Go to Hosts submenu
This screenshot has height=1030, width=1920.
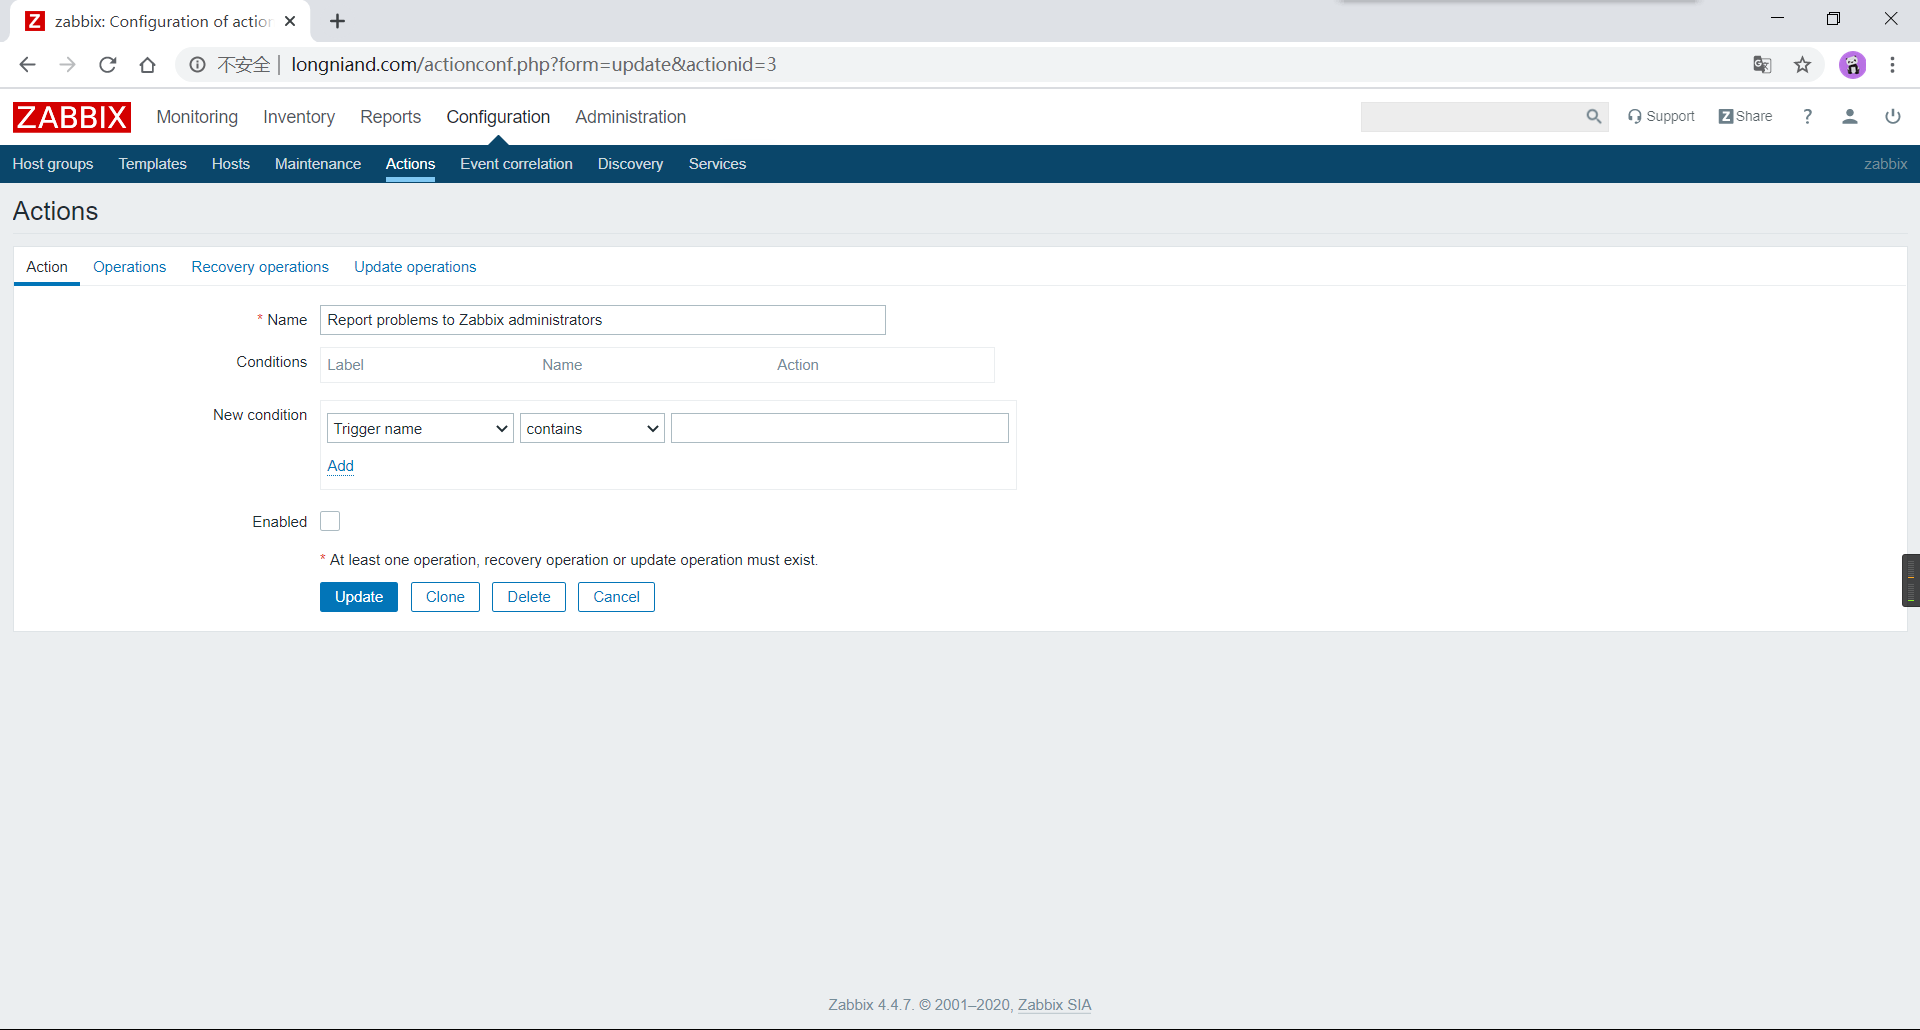click(x=231, y=164)
